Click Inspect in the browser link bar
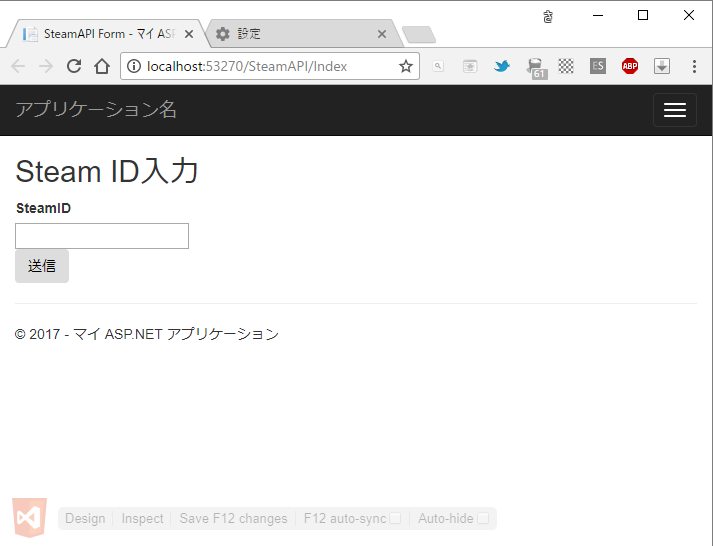This screenshot has width=713, height=546. [142, 518]
